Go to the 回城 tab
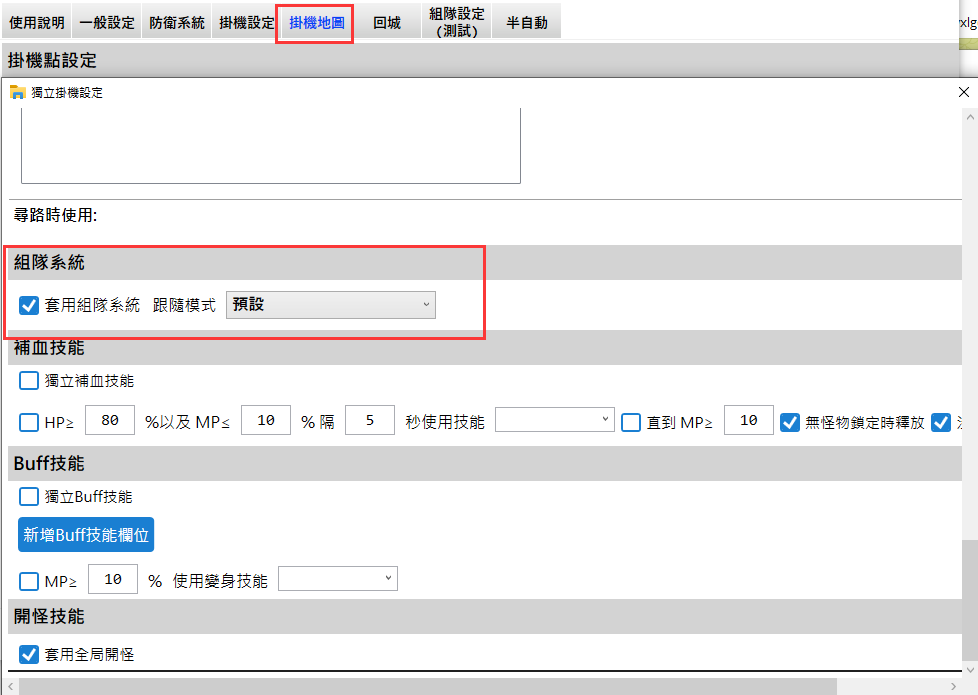The image size is (978, 695). [x=387, y=22]
